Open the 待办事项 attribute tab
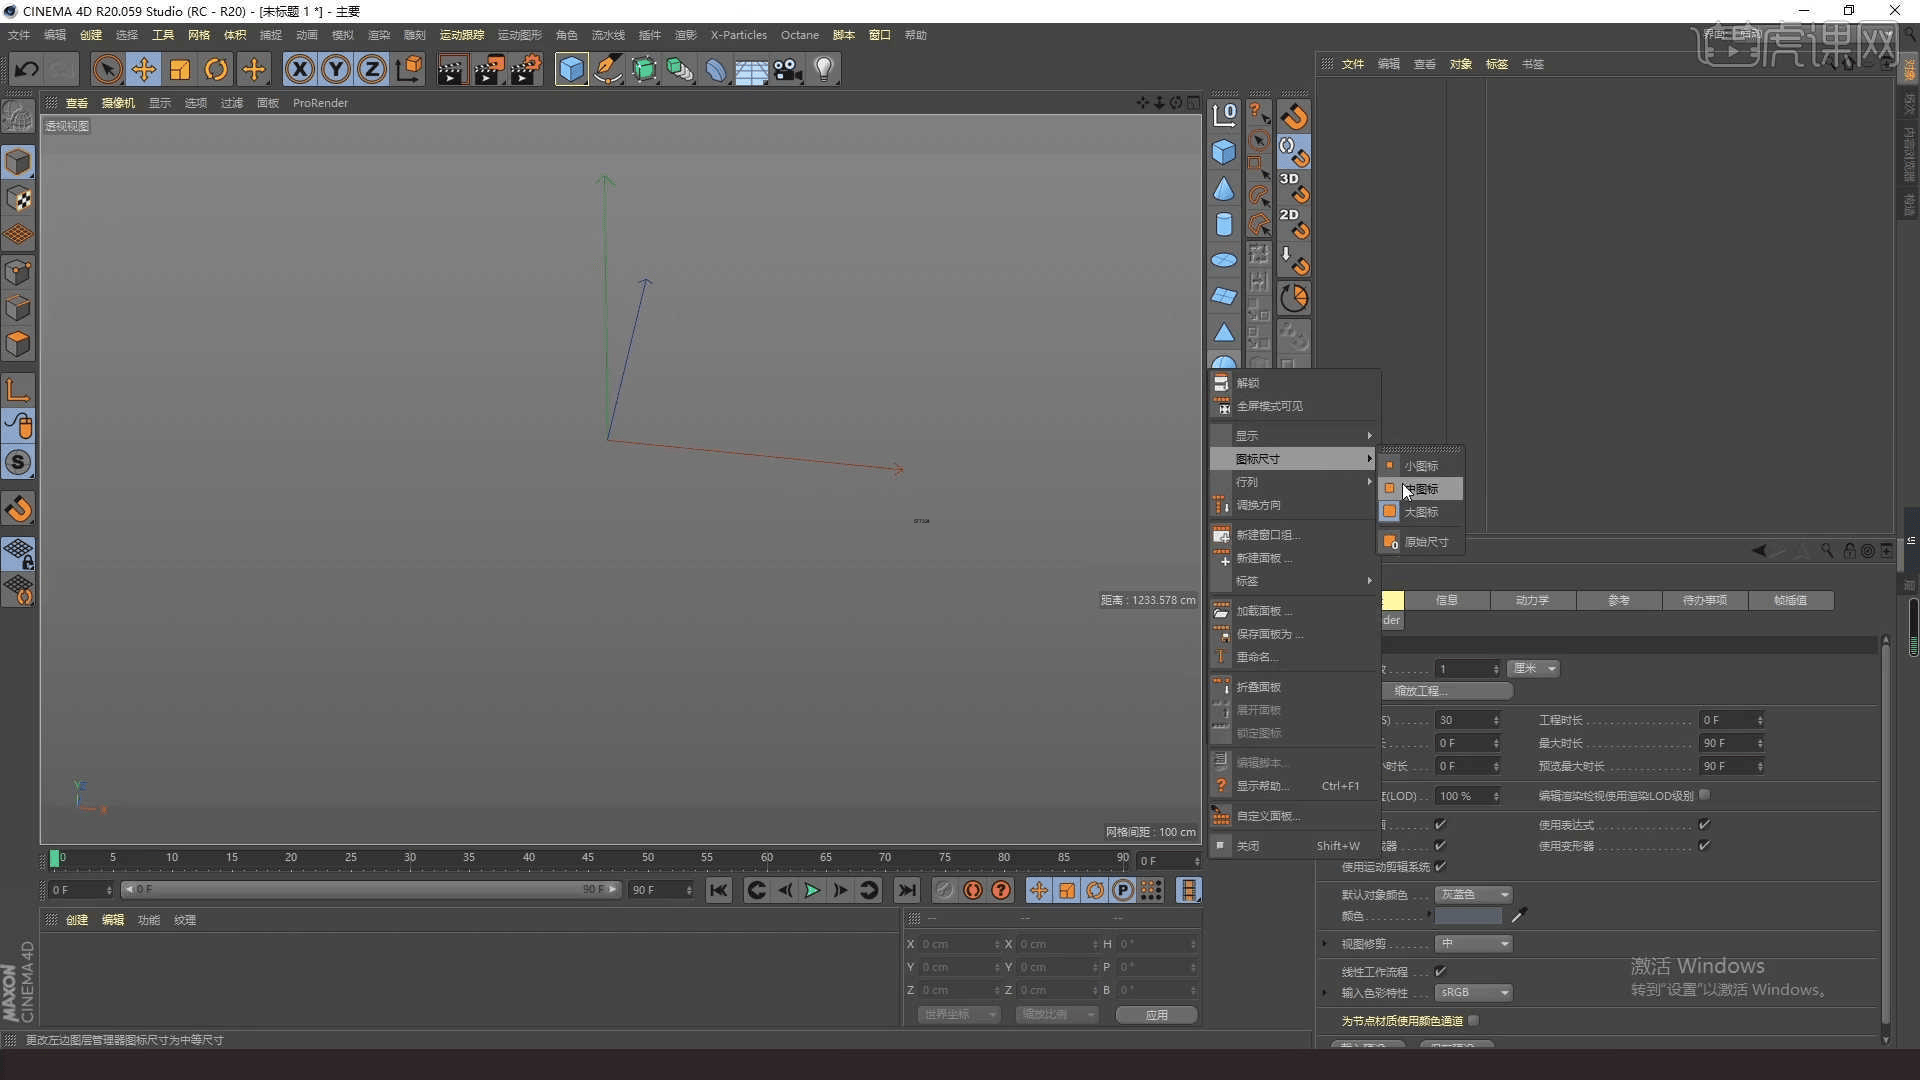This screenshot has height=1080, width=1920. pyautogui.click(x=1704, y=600)
